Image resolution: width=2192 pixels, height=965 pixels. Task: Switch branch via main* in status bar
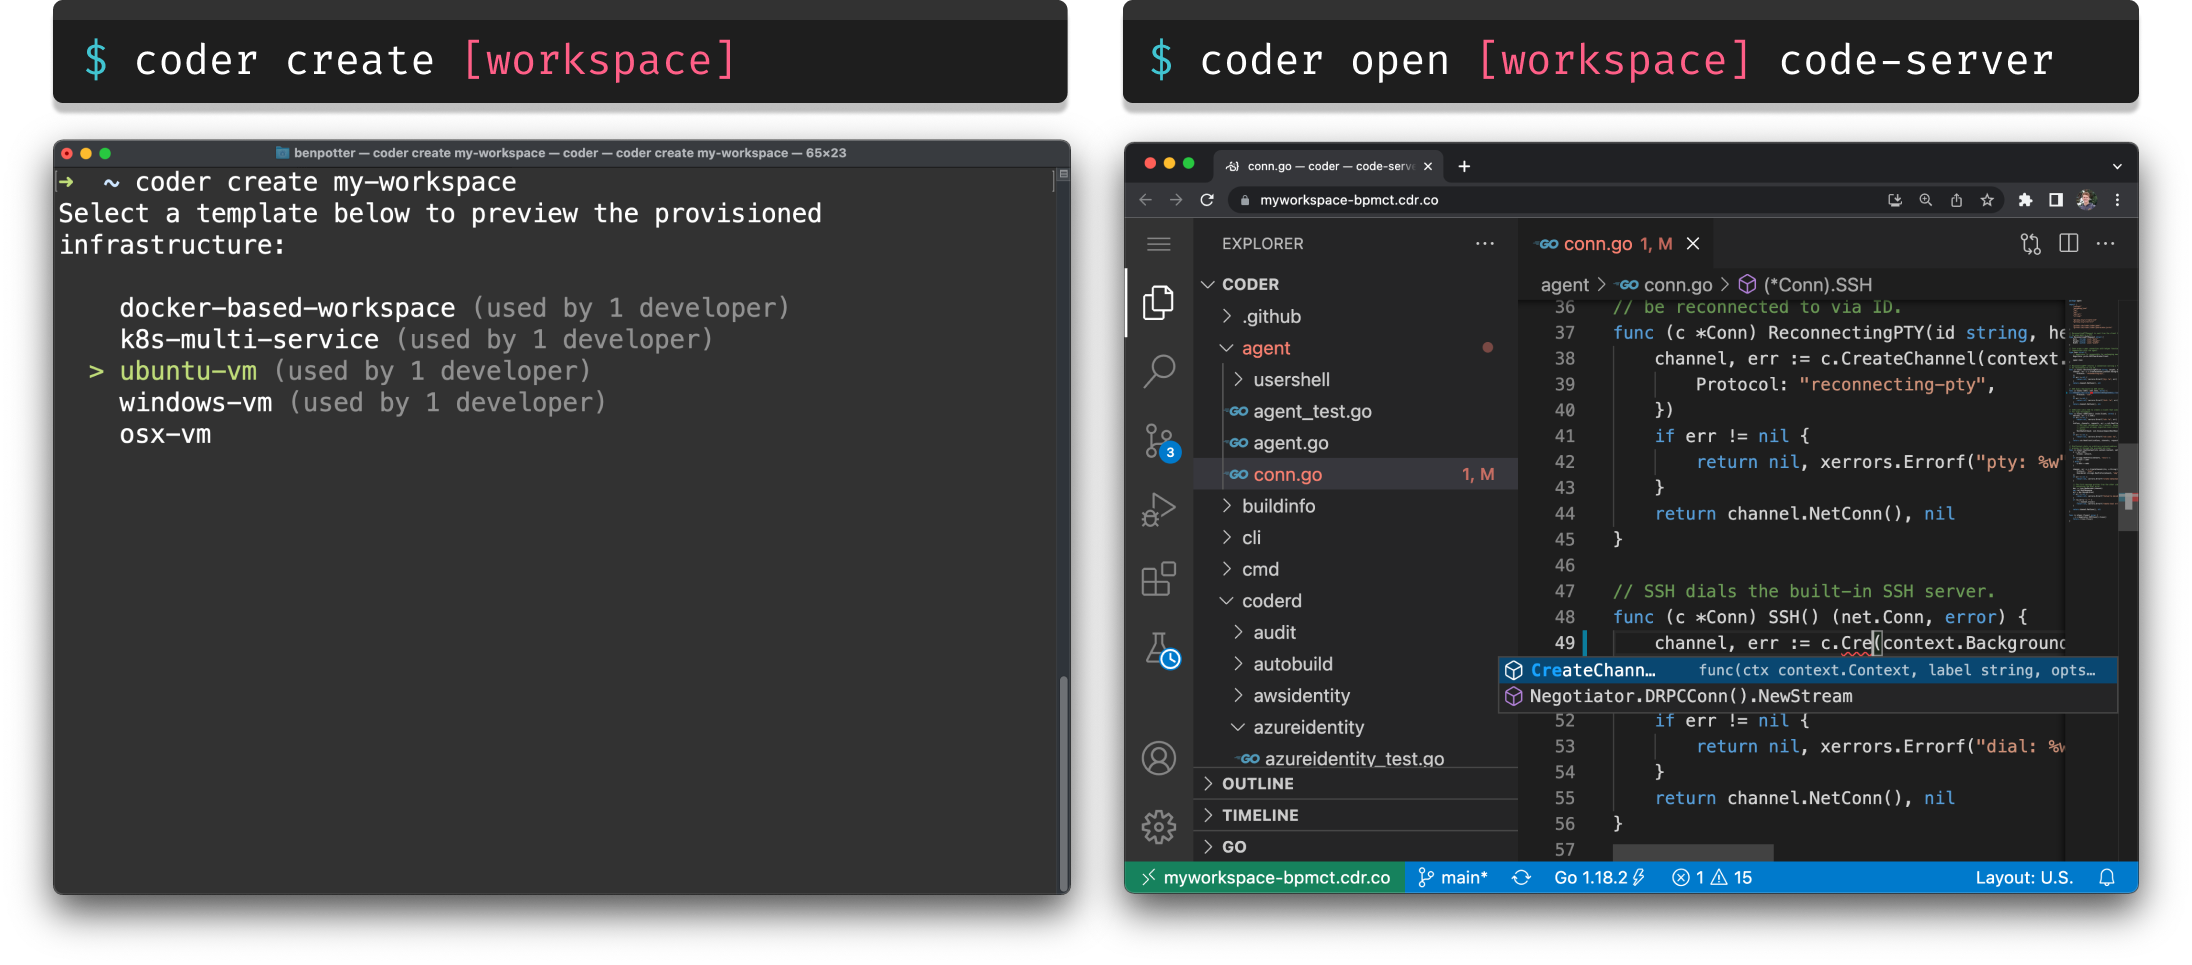point(1453,877)
